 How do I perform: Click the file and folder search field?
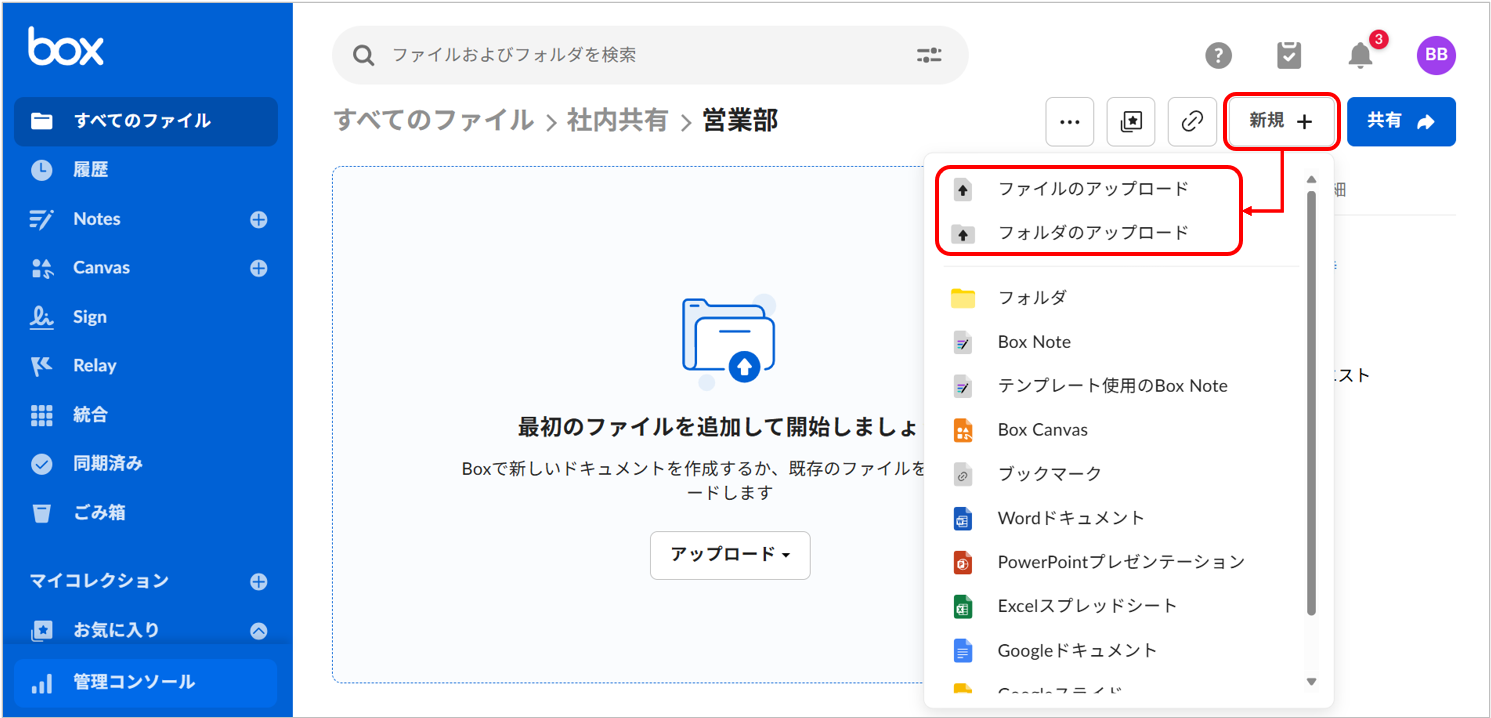coord(640,55)
